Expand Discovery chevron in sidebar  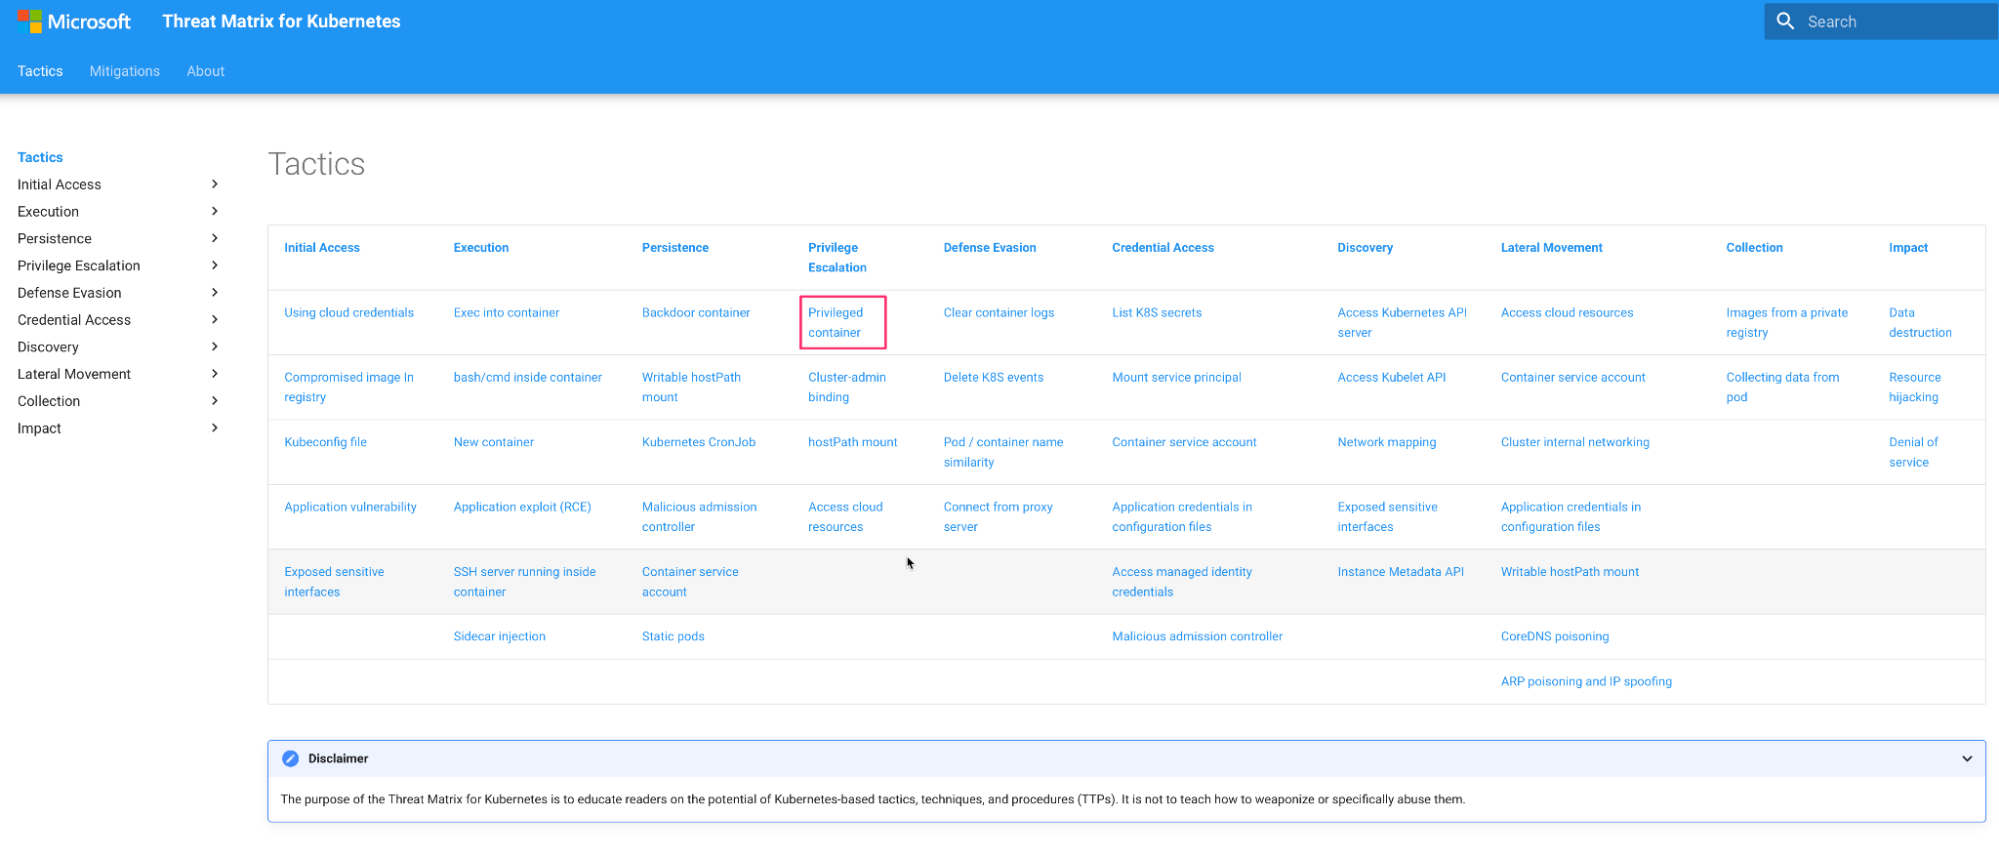214,346
